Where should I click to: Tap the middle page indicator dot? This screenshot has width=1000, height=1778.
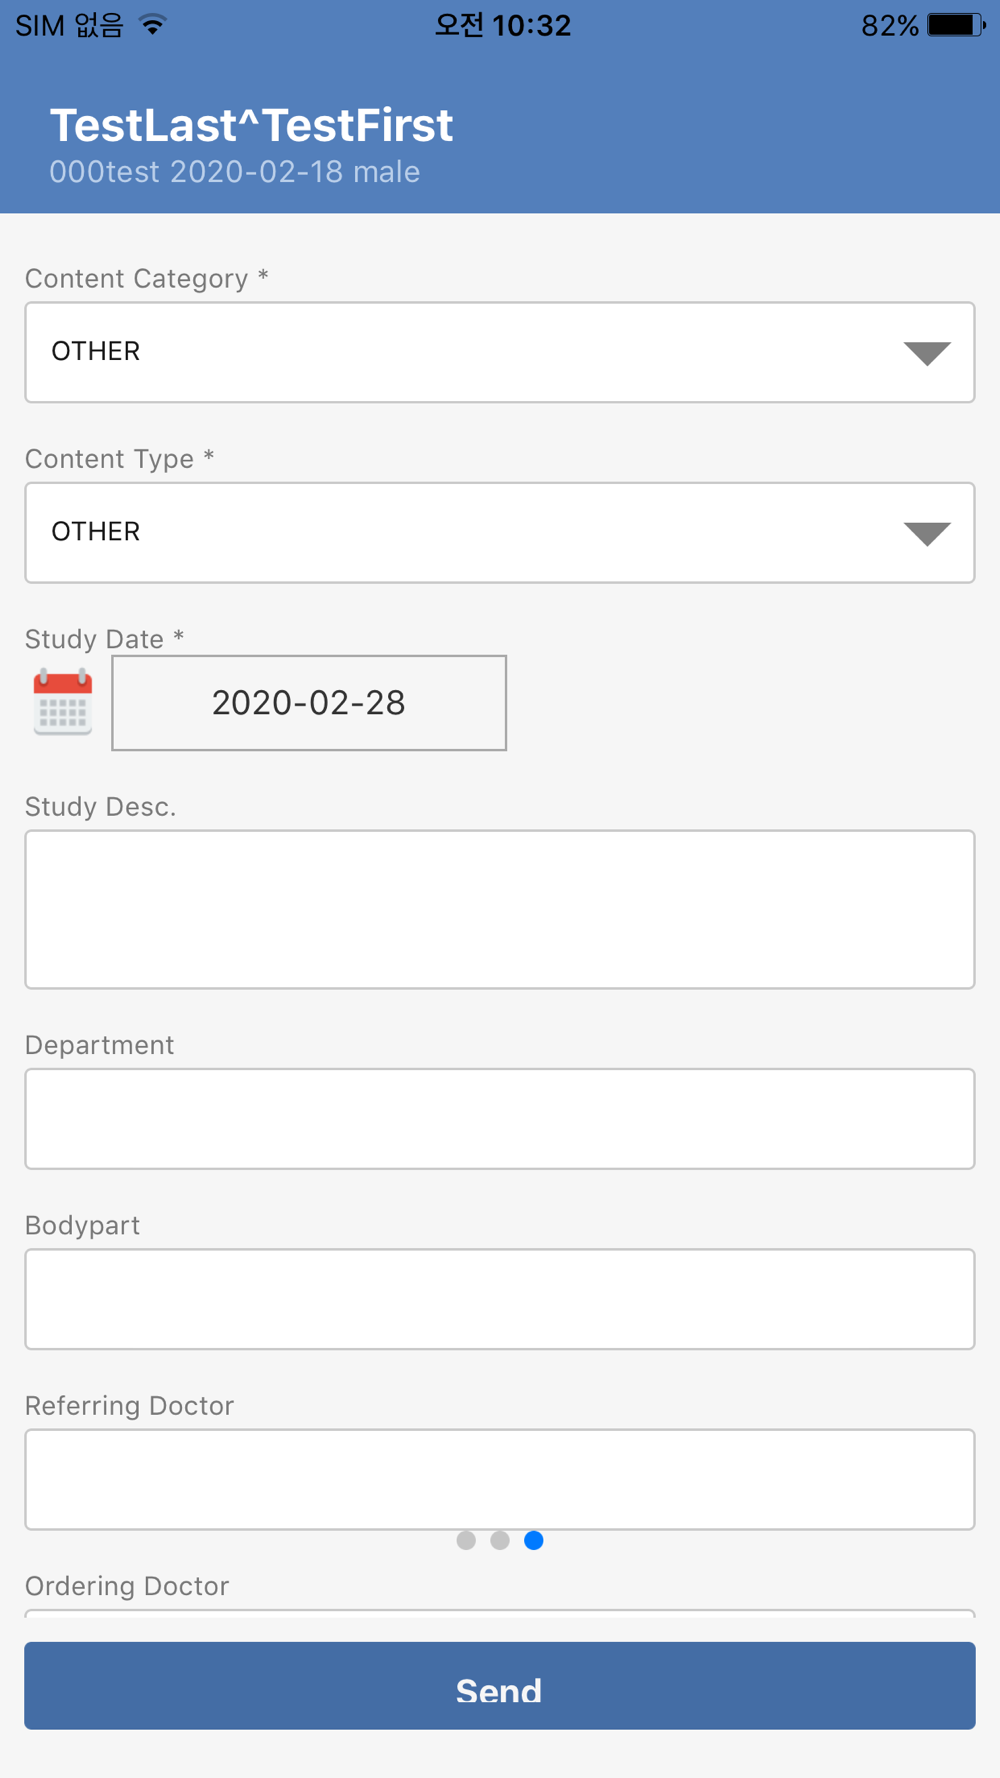pyautogui.click(x=500, y=1540)
